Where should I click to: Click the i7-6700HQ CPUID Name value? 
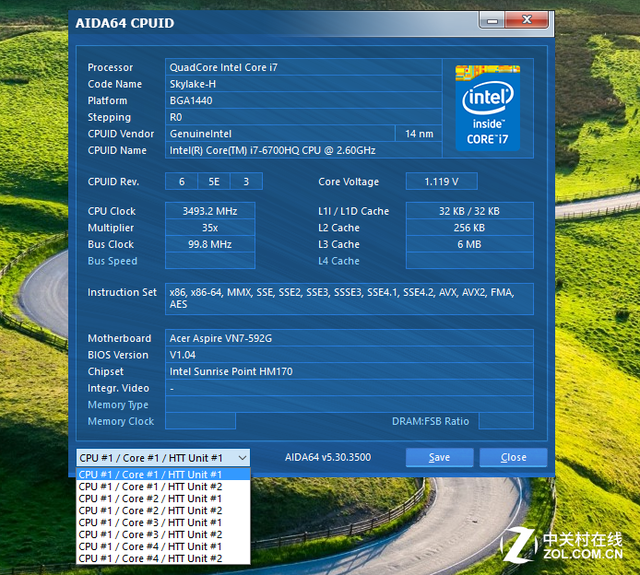pyautogui.click(x=304, y=150)
